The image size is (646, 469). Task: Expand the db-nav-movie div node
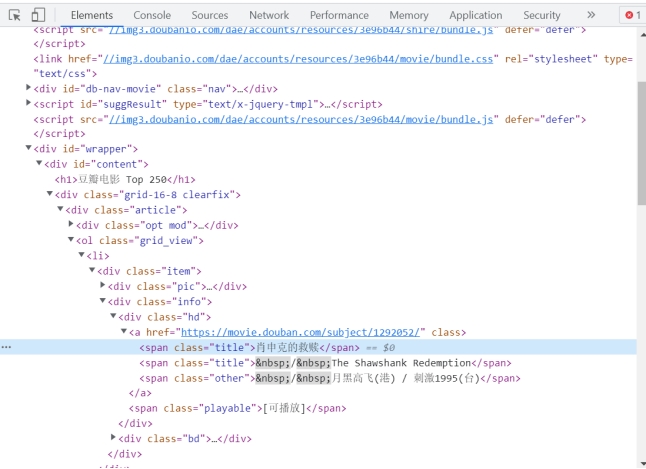[x=28, y=87]
